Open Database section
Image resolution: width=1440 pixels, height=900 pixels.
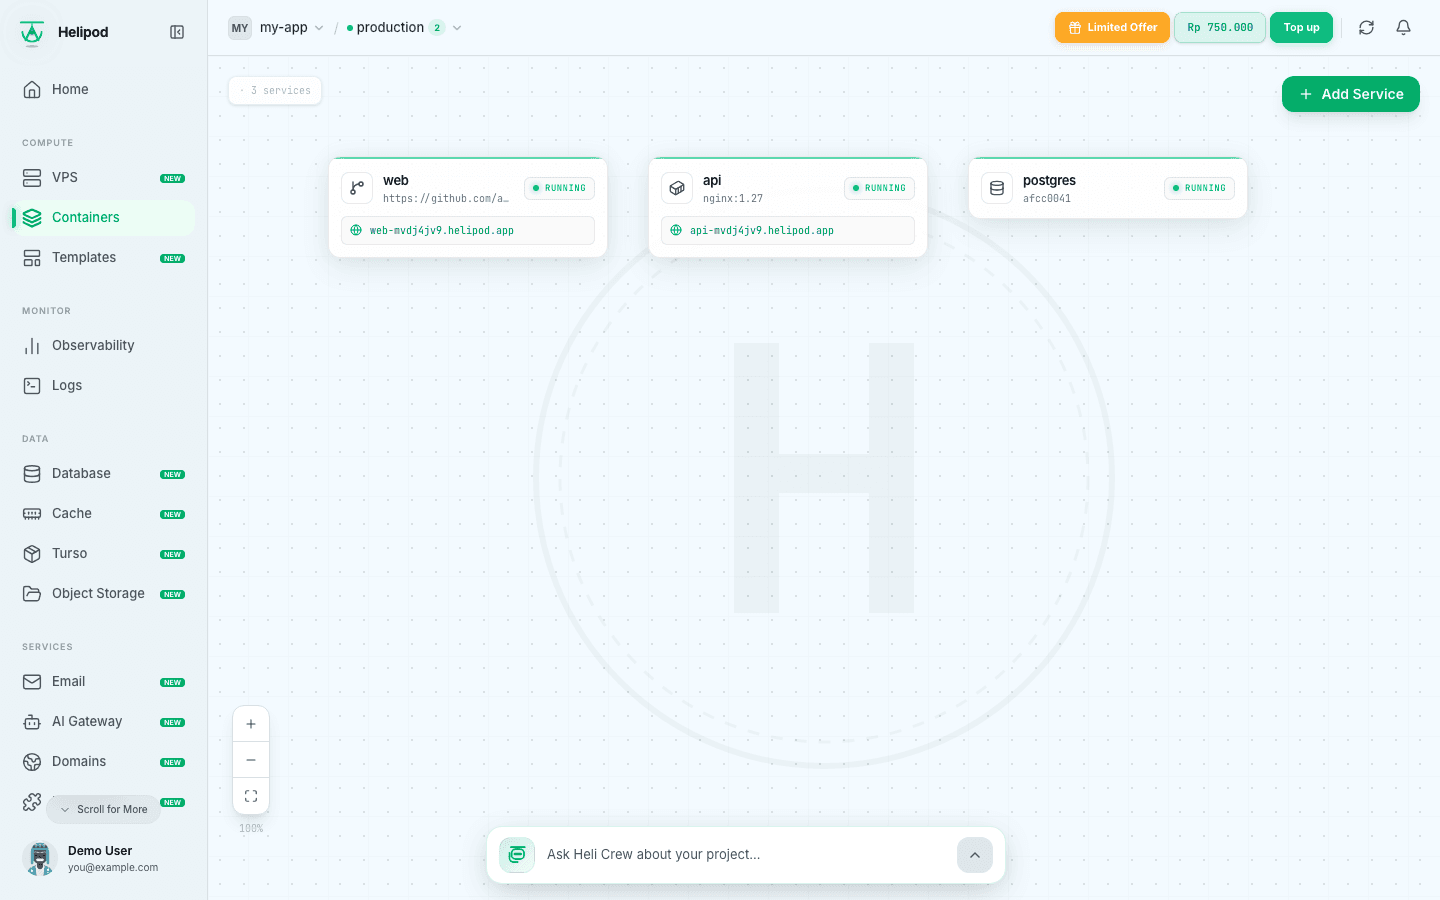coord(104,473)
